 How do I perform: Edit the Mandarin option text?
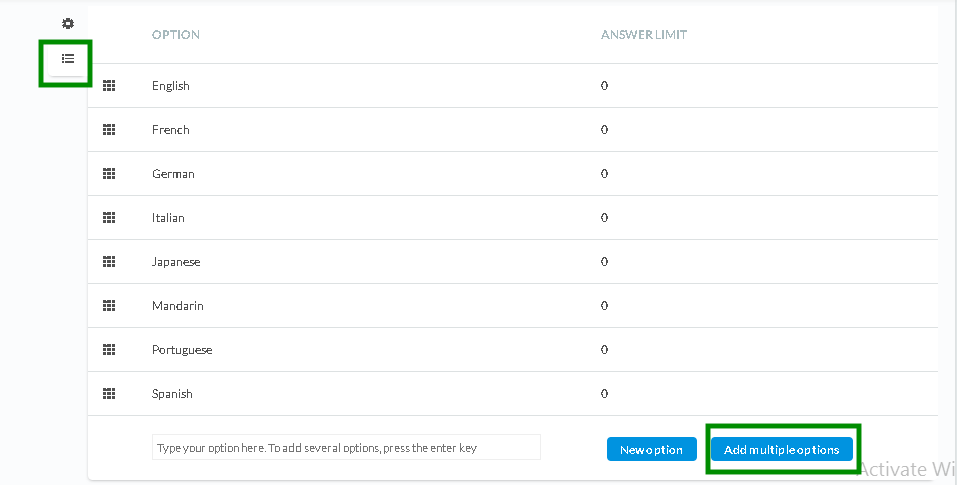[x=178, y=306]
